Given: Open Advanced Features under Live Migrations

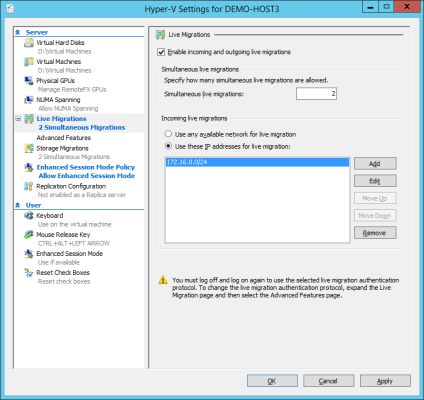Looking at the screenshot, I should 64,138.
